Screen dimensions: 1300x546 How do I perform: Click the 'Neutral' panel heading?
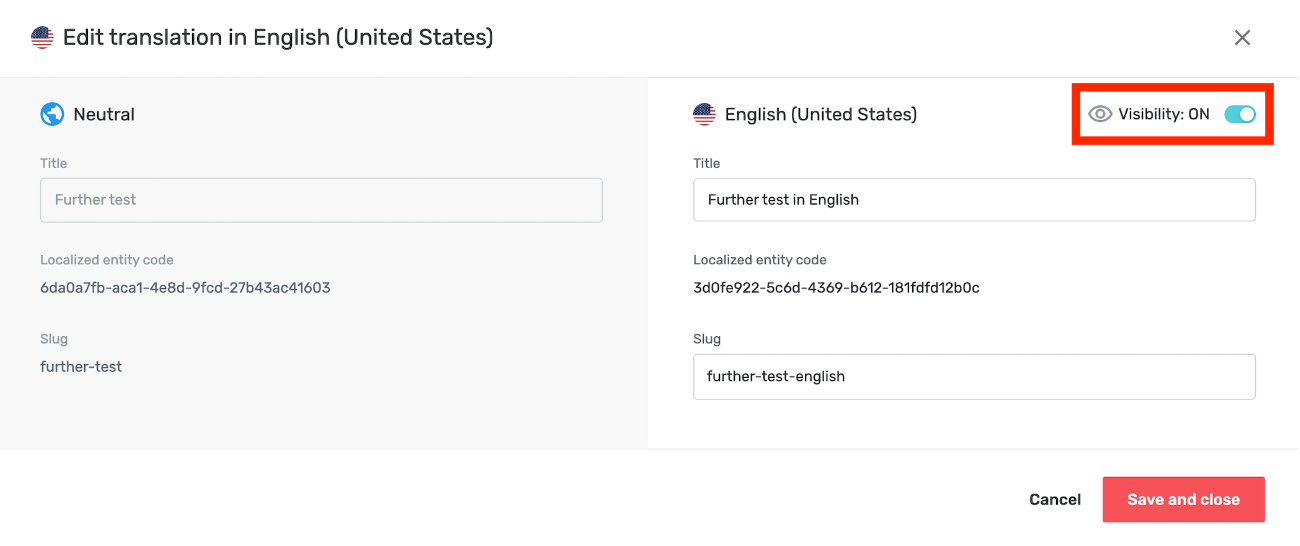(x=104, y=114)
